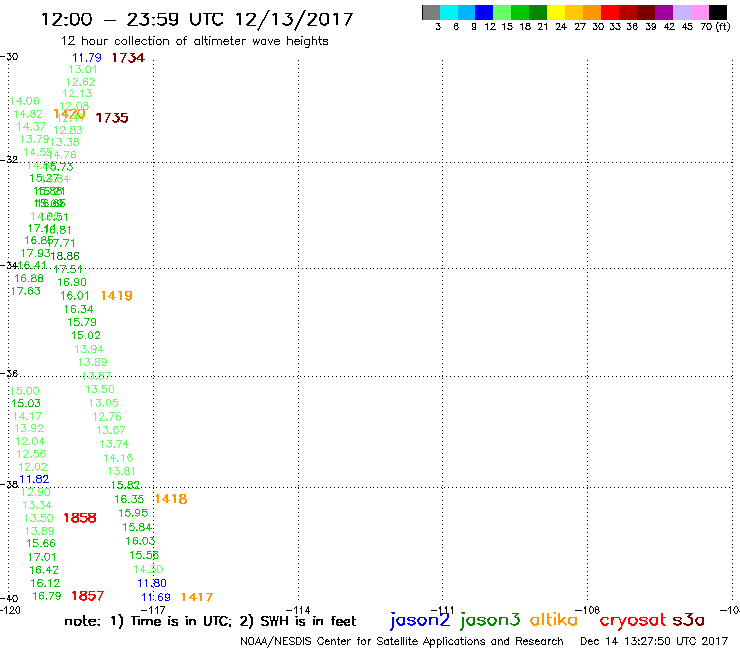740x650 pixels.
Task: Click the blue "11.79" wave height
Action: coord(87,58)
